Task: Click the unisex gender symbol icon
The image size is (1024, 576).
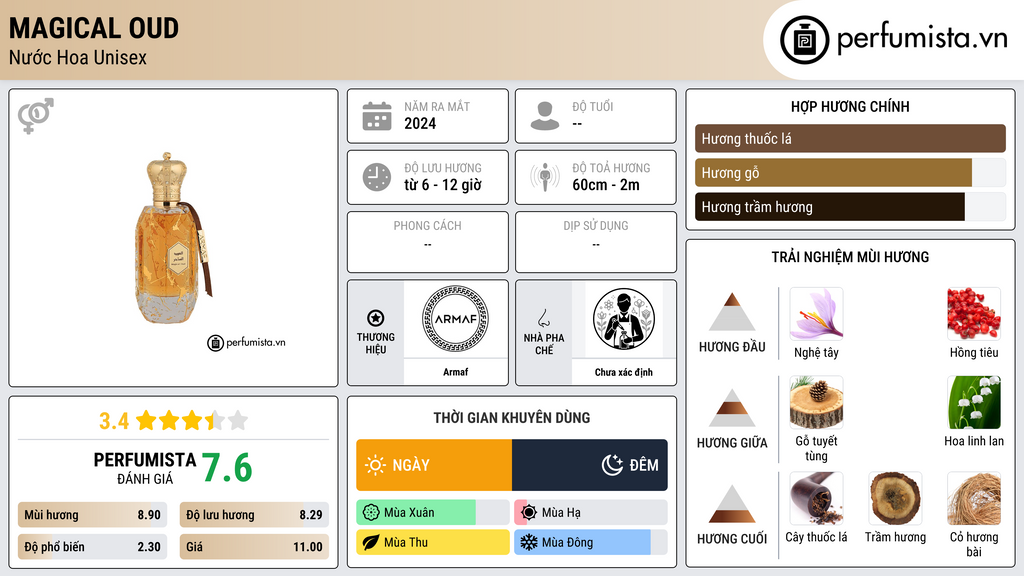Action: pos(36,116)
